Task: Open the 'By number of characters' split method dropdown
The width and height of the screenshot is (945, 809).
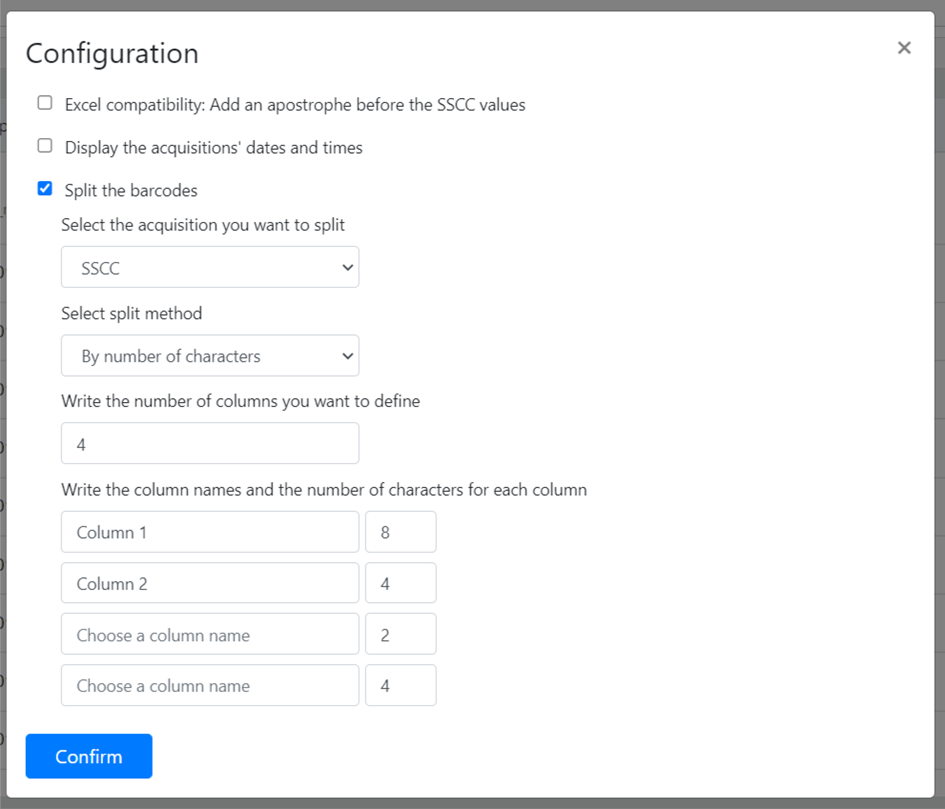Action: pyautogui.click(x=210, y=356)
